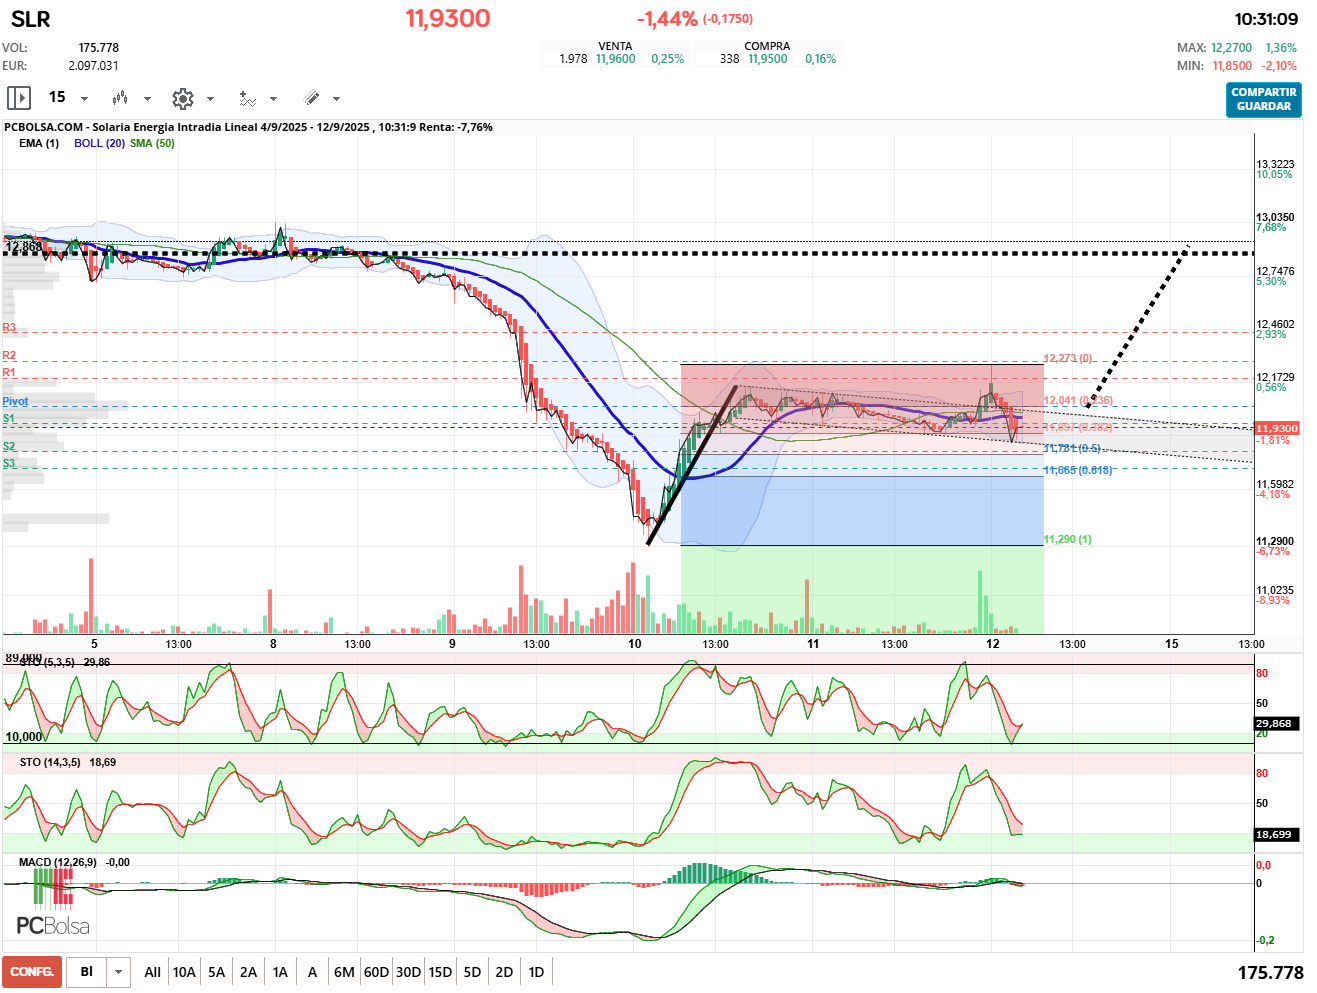The height and width of the screenshot is (993, 1317).
Task: Click the EMA (1) indicator label
Action: 39,143
